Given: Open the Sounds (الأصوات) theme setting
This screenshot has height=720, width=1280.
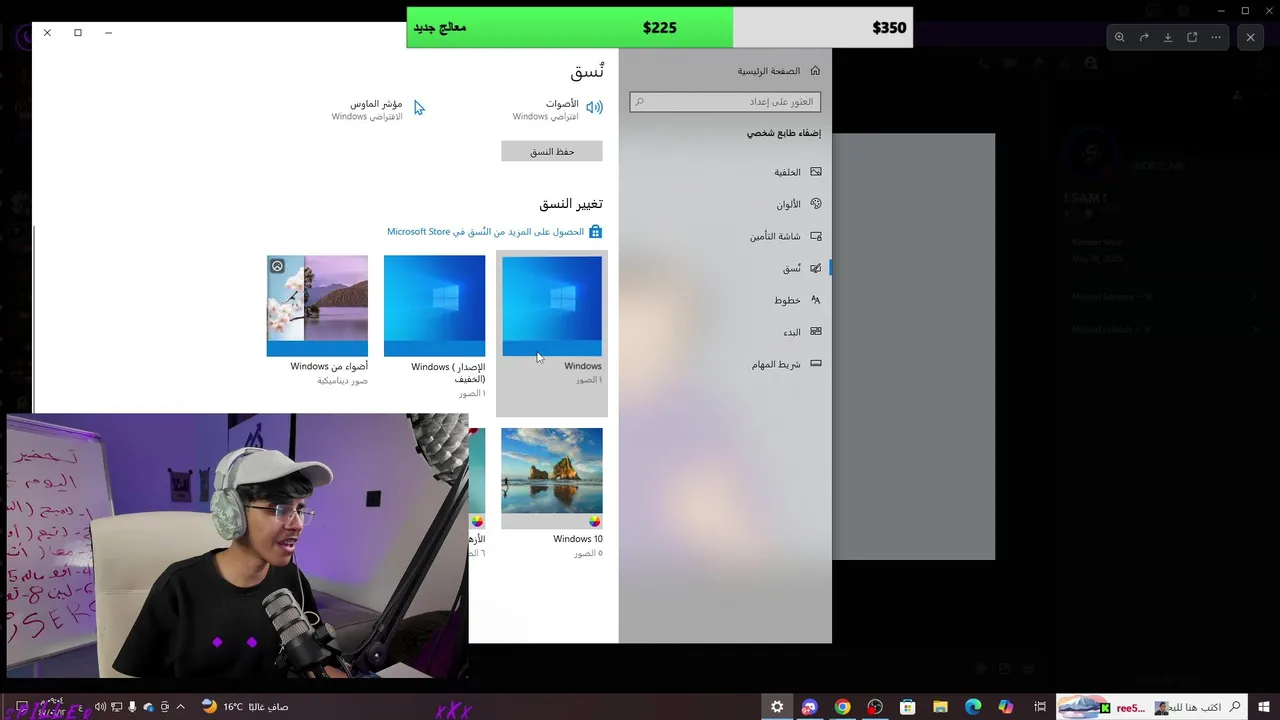Looking at the screenshot, I should [x=558, y=109].
